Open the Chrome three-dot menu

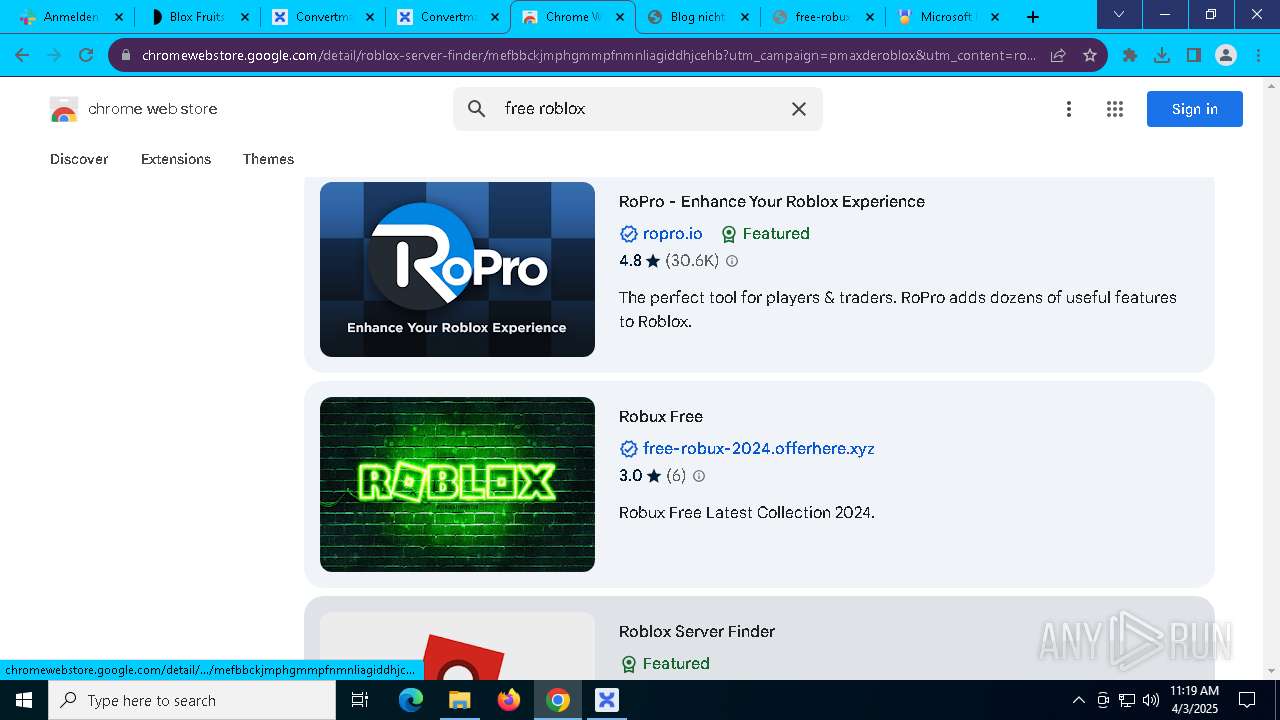coord(1257,55)
